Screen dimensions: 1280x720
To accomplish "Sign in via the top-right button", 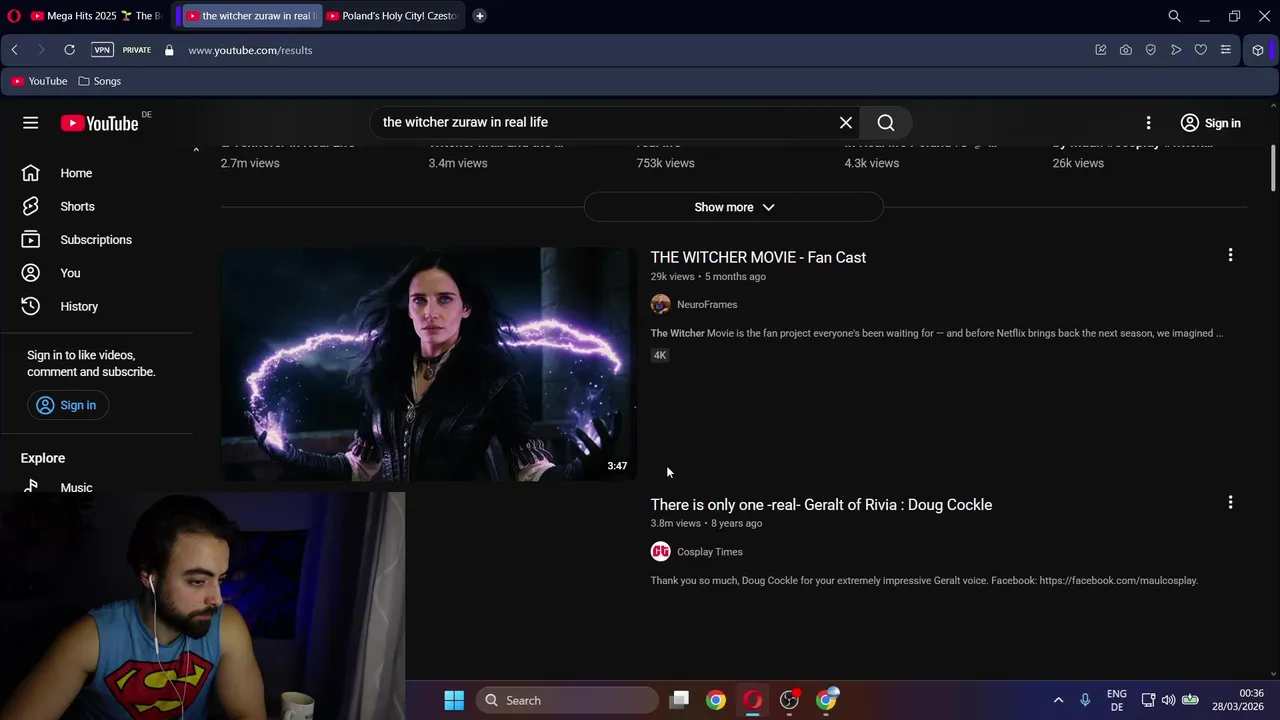I will coord(1210,123).
